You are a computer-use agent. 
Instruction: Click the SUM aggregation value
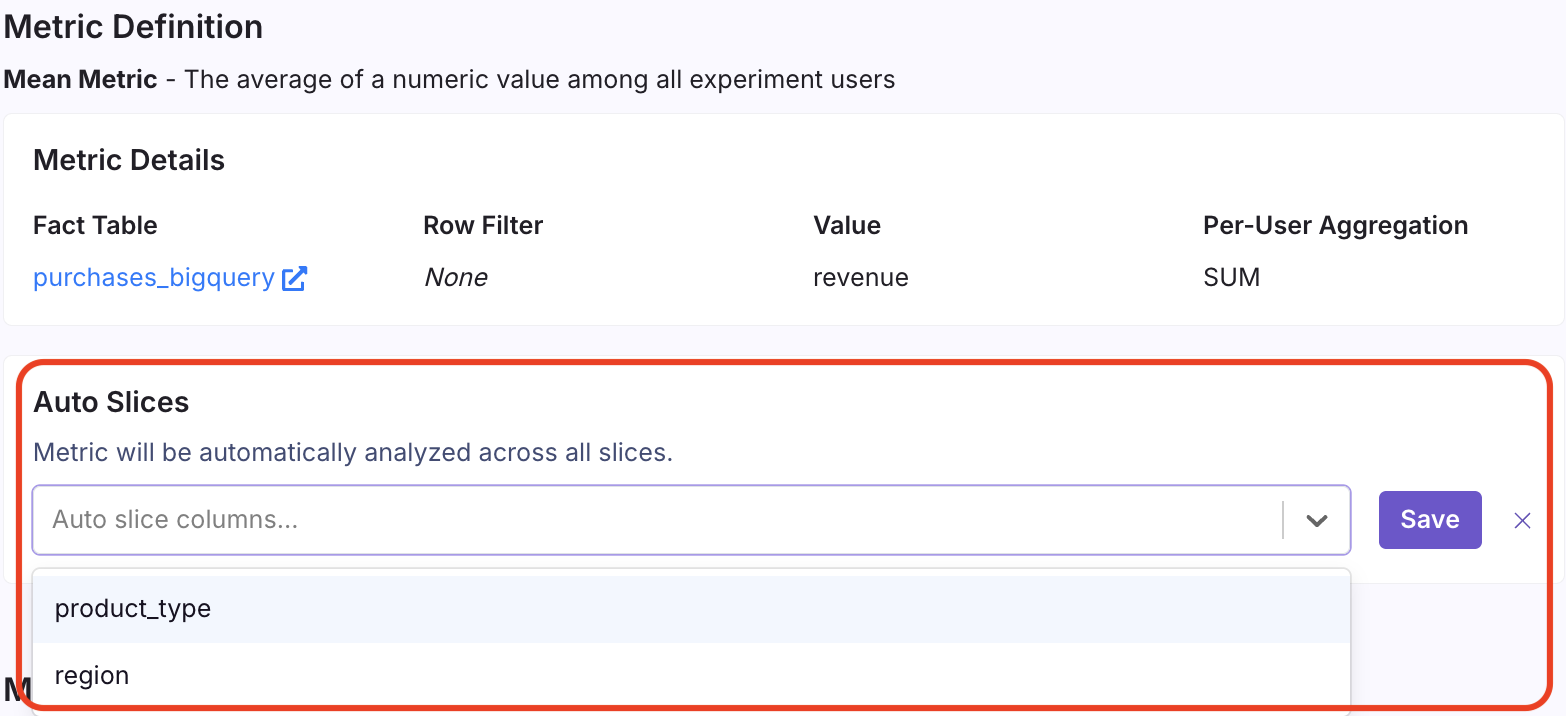(x=1231, y=278)
